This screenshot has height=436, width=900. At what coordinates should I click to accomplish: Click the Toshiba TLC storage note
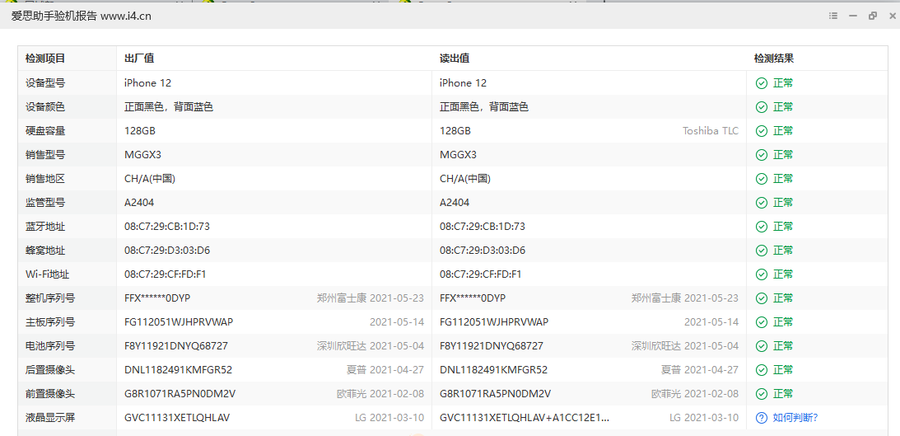coord(710,131)
